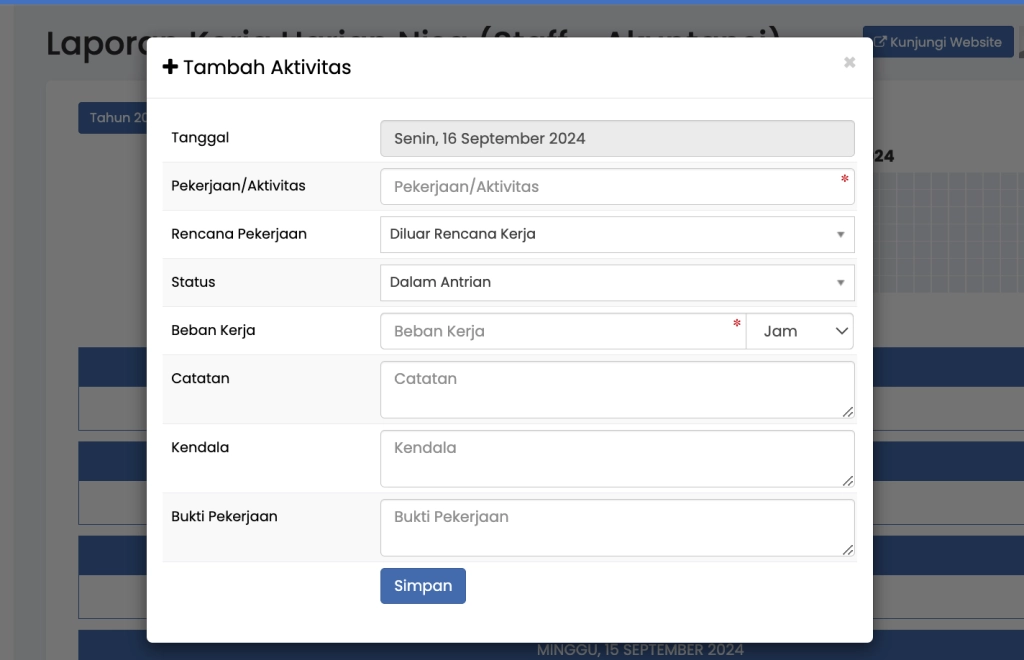This screenshot has width=1024, height=660.
Task: Click the resize handle of the Catatan textarea
Action: (x=849, y=413)
